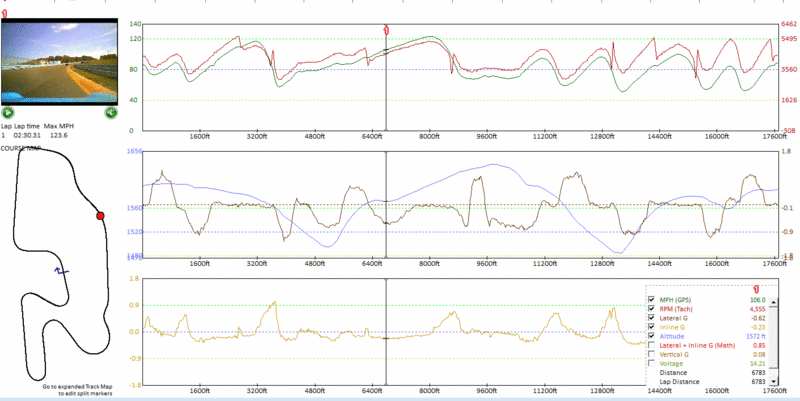Viewport: 800px width, 401px height.
Task: Click the blue start/finish marker on track map
Action: click(61, 270)
